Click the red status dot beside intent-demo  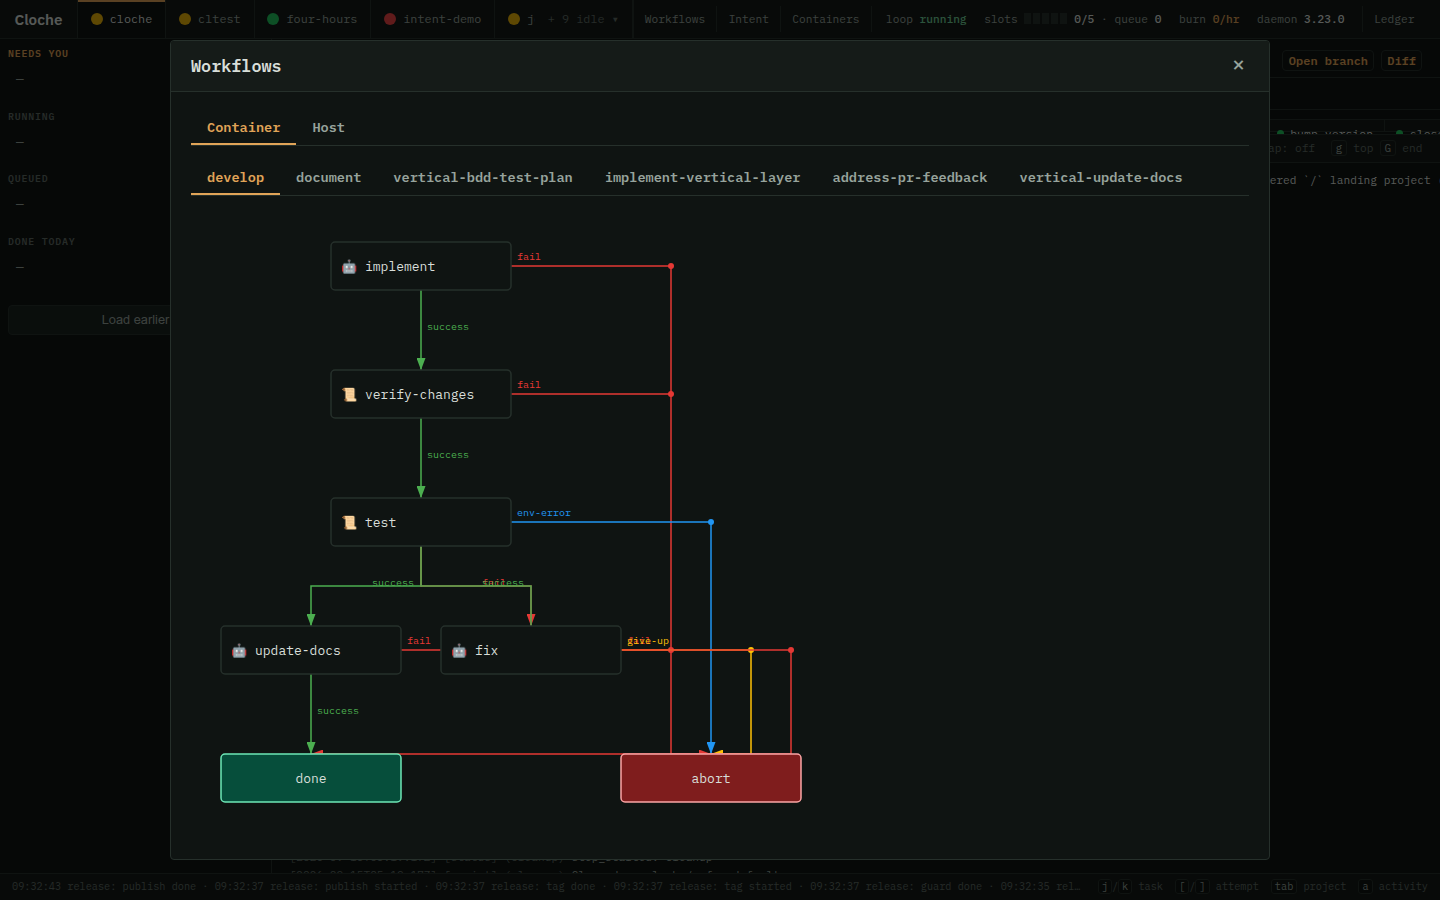pyautogui.click(x=390, y=19)
